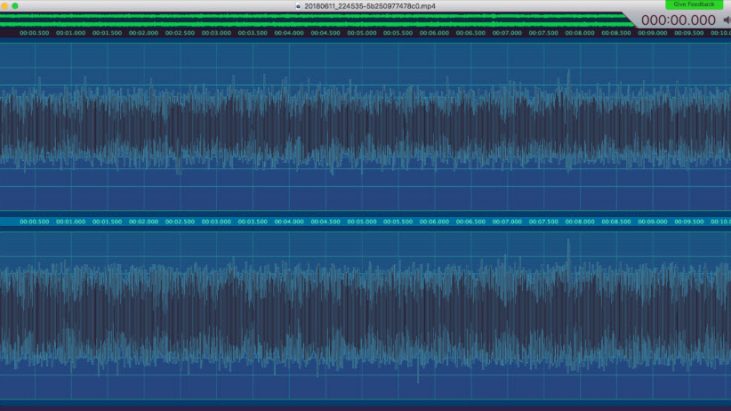Click 00:04.000 on the lower channel ruler
This screenshot has width=731, height=411.
tap(289, 222)
